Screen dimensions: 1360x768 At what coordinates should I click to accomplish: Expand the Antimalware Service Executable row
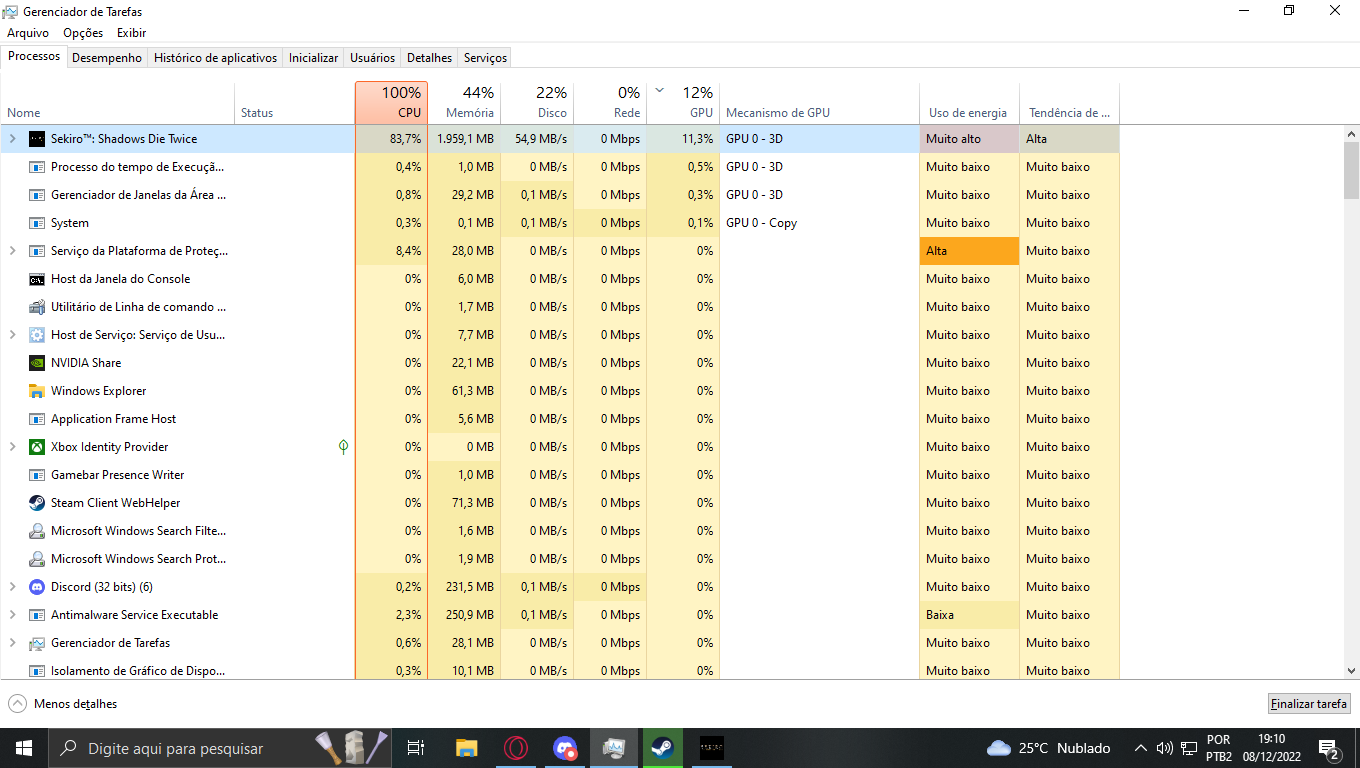click(13, 615)
